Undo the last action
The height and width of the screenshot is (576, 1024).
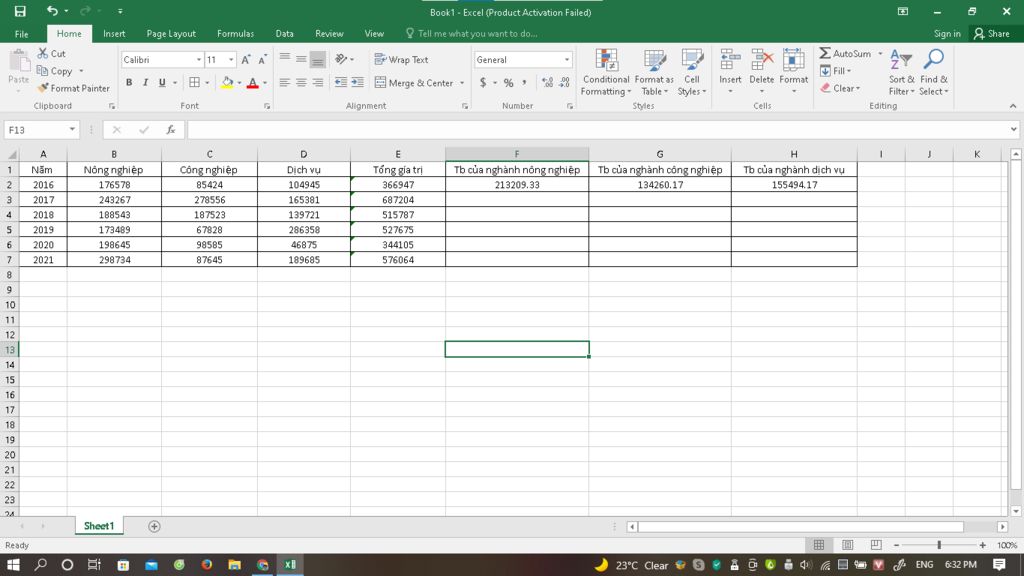[52, 11]
